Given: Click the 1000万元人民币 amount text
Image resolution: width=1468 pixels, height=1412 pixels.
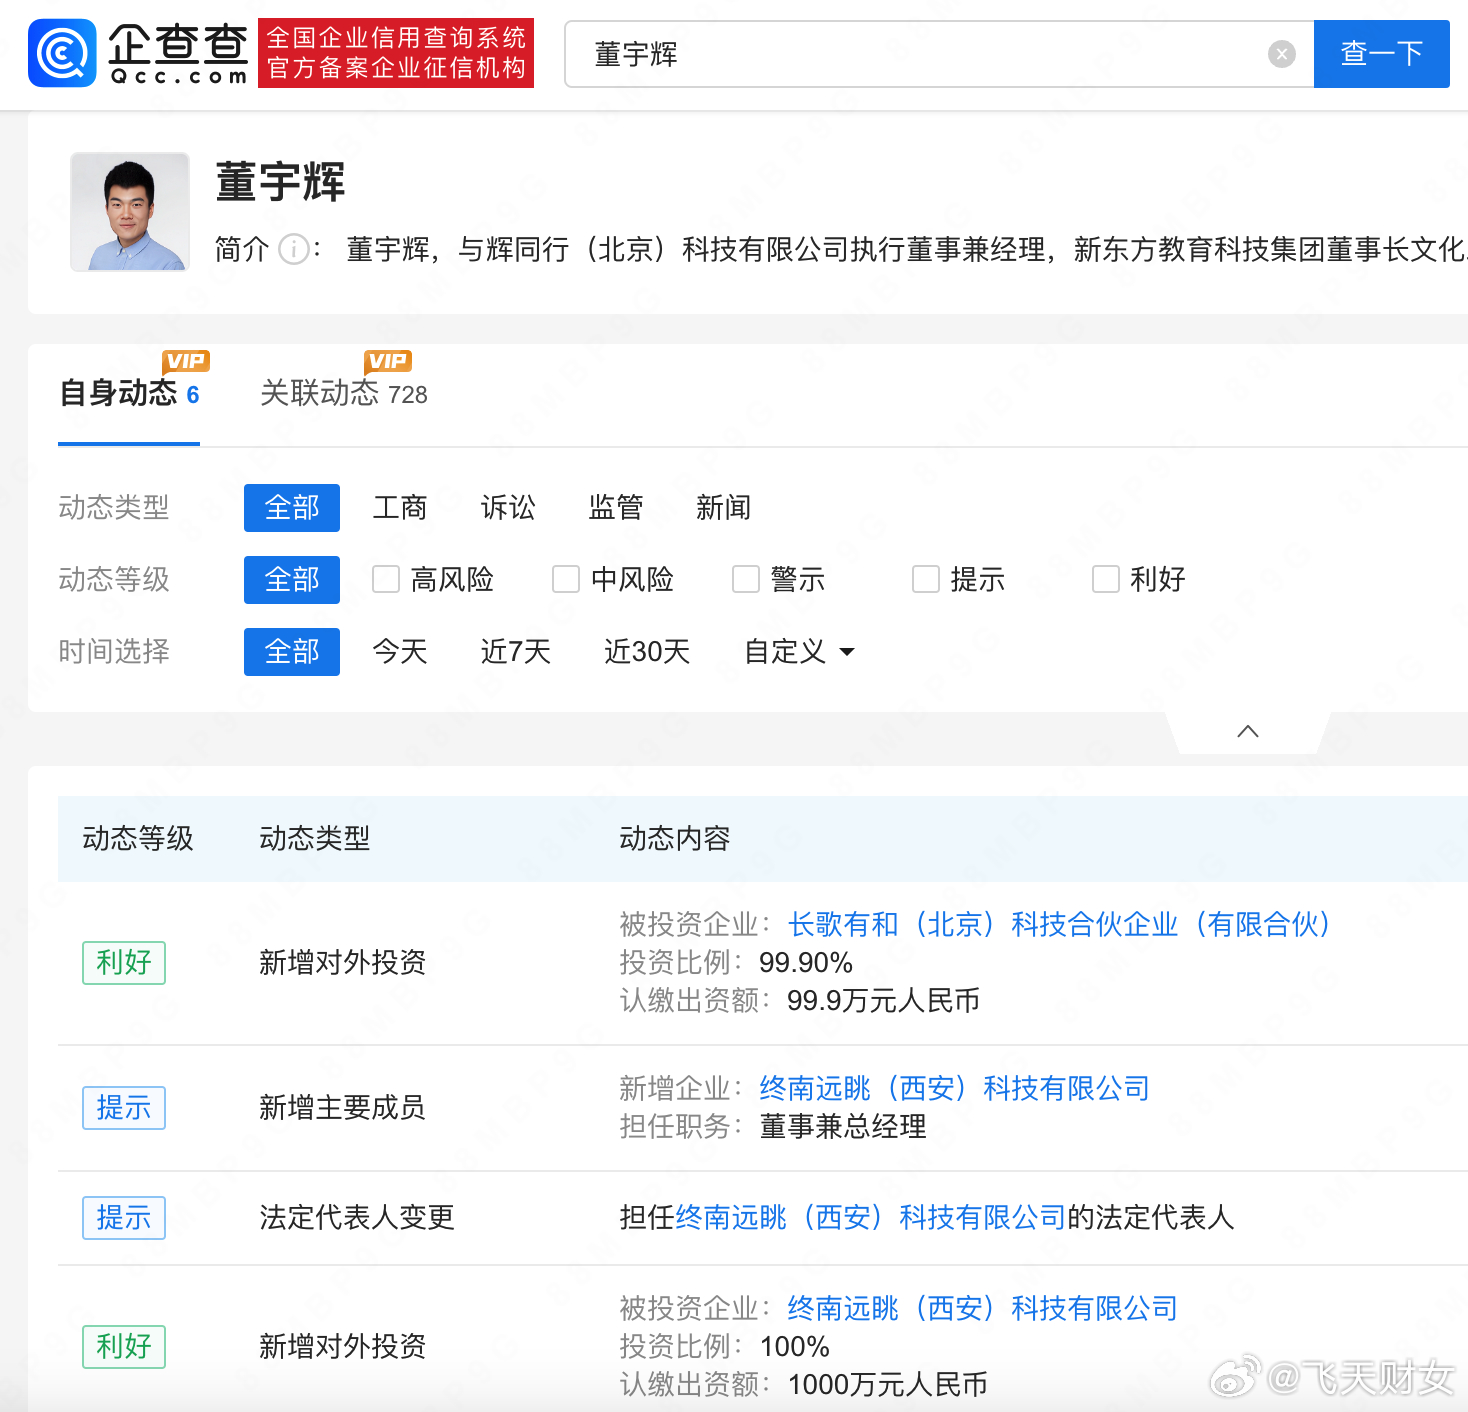Looking at the screenshot, I should [888, 1384].
